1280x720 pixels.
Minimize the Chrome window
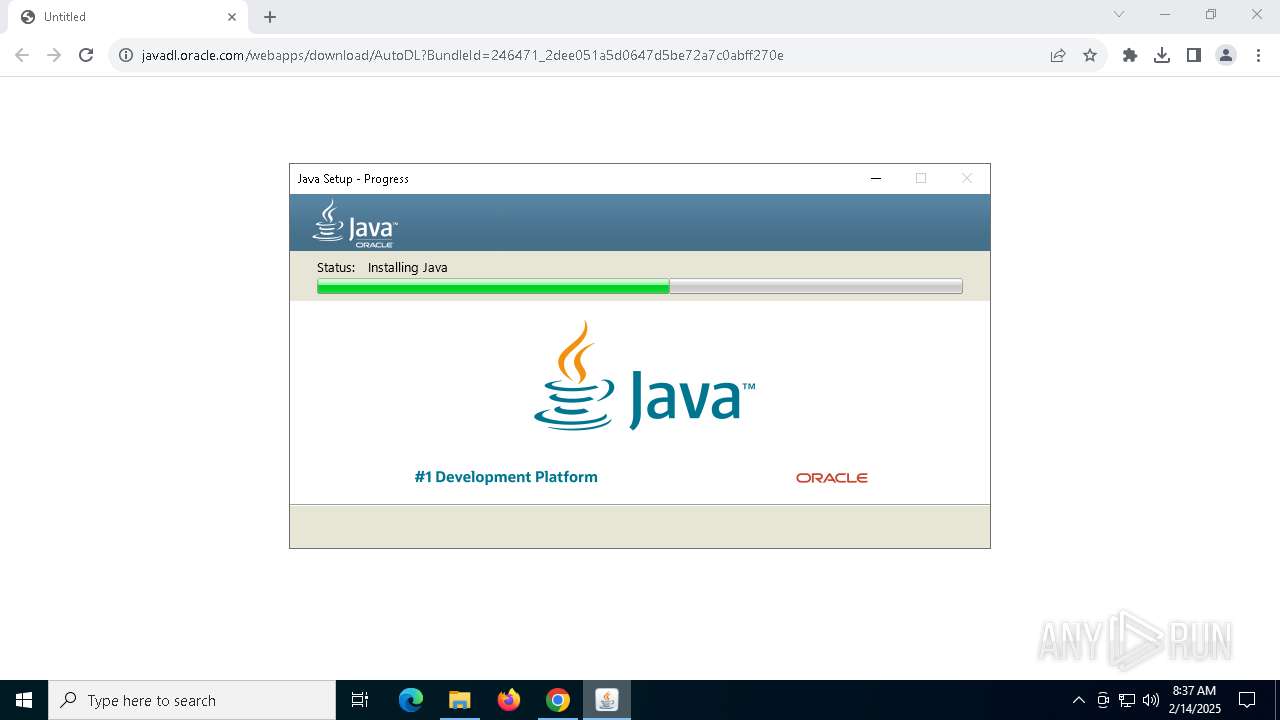click(1165, 14)
